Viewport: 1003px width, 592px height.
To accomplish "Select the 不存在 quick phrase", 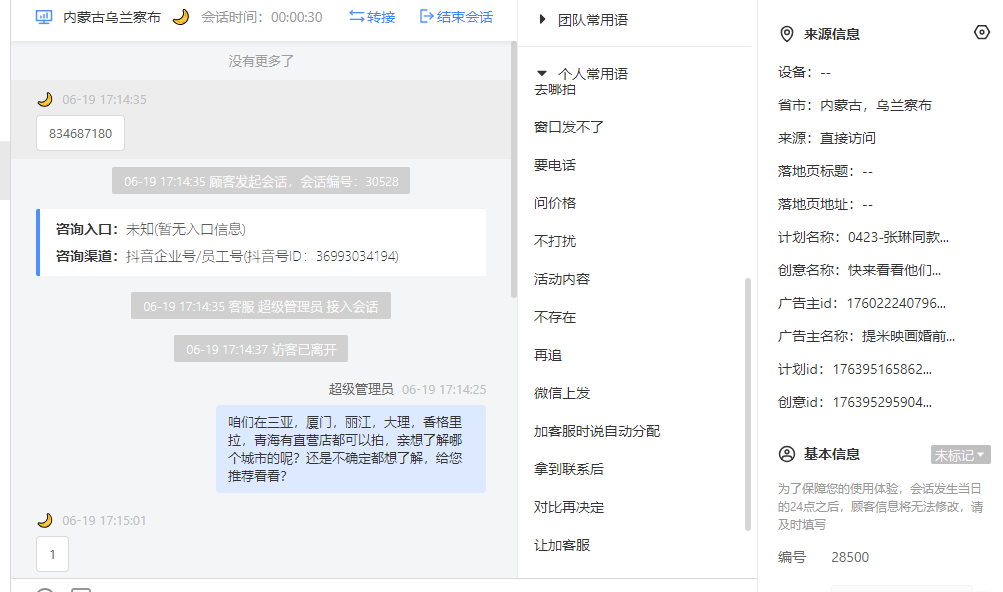I will click(x=555, y=317).
